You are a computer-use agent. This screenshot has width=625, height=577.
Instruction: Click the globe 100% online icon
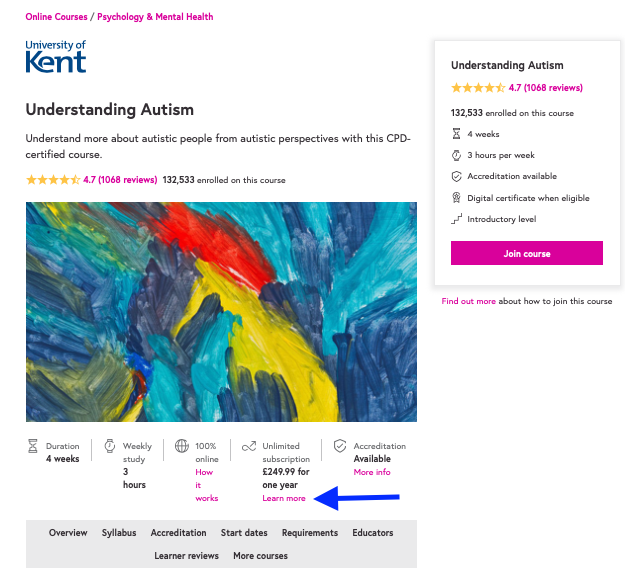click(x=182, y=446)
